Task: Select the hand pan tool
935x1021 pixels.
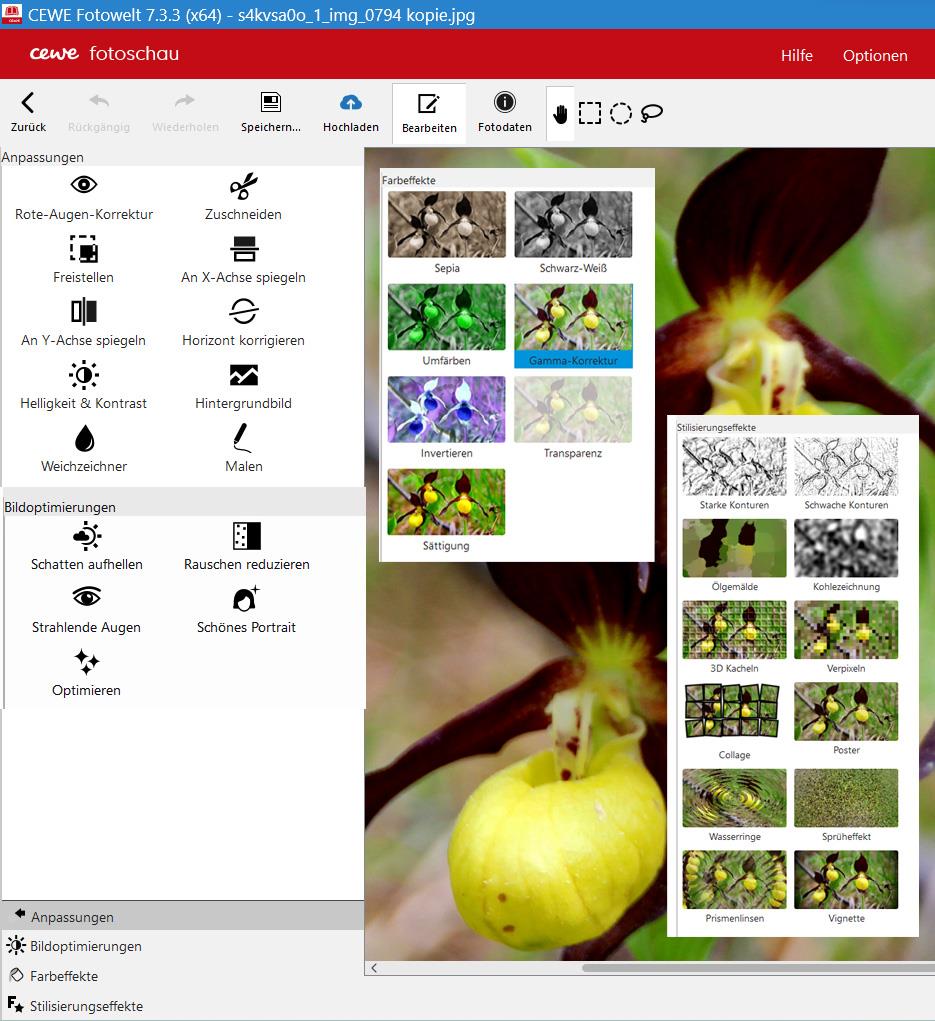Action: [560, 115]
